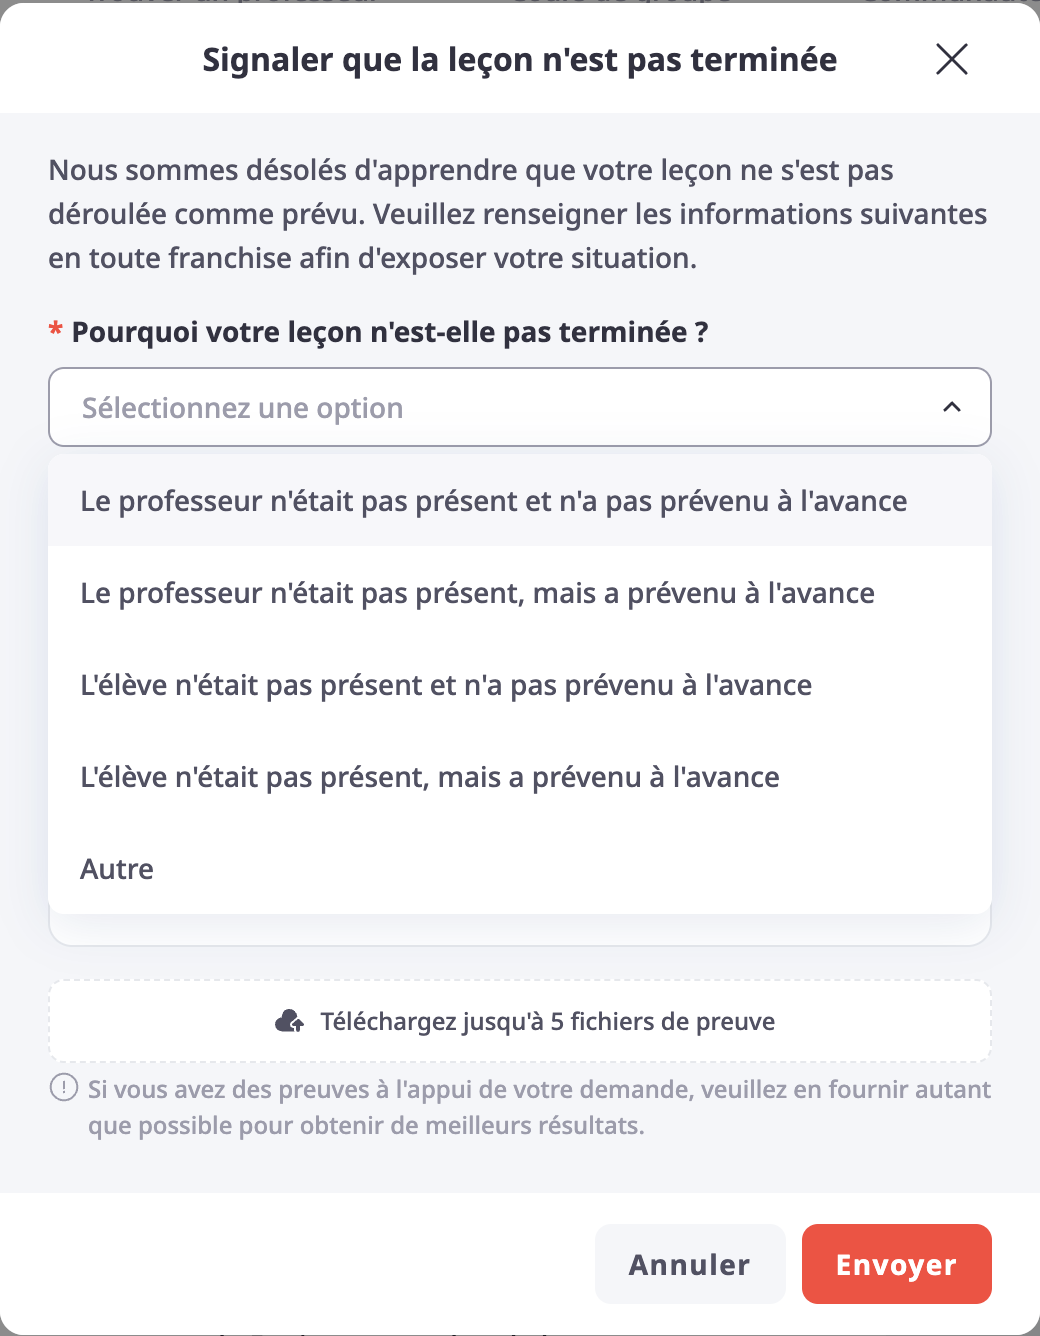Select 'Le professeur n'était pas présent, mais a prévenu'
The width and height of the screenshot is (1040, 1336).
(x=520, y=592)
